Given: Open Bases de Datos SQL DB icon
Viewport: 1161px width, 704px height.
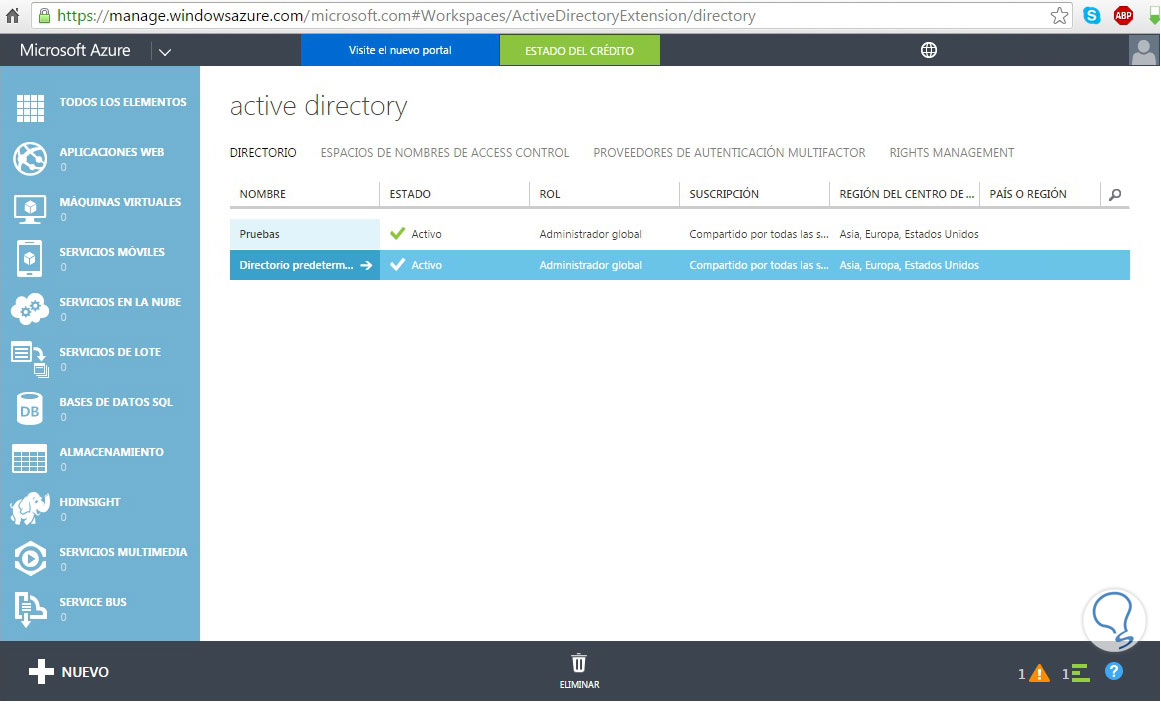Looking at the screenshot, I should 30,409.
